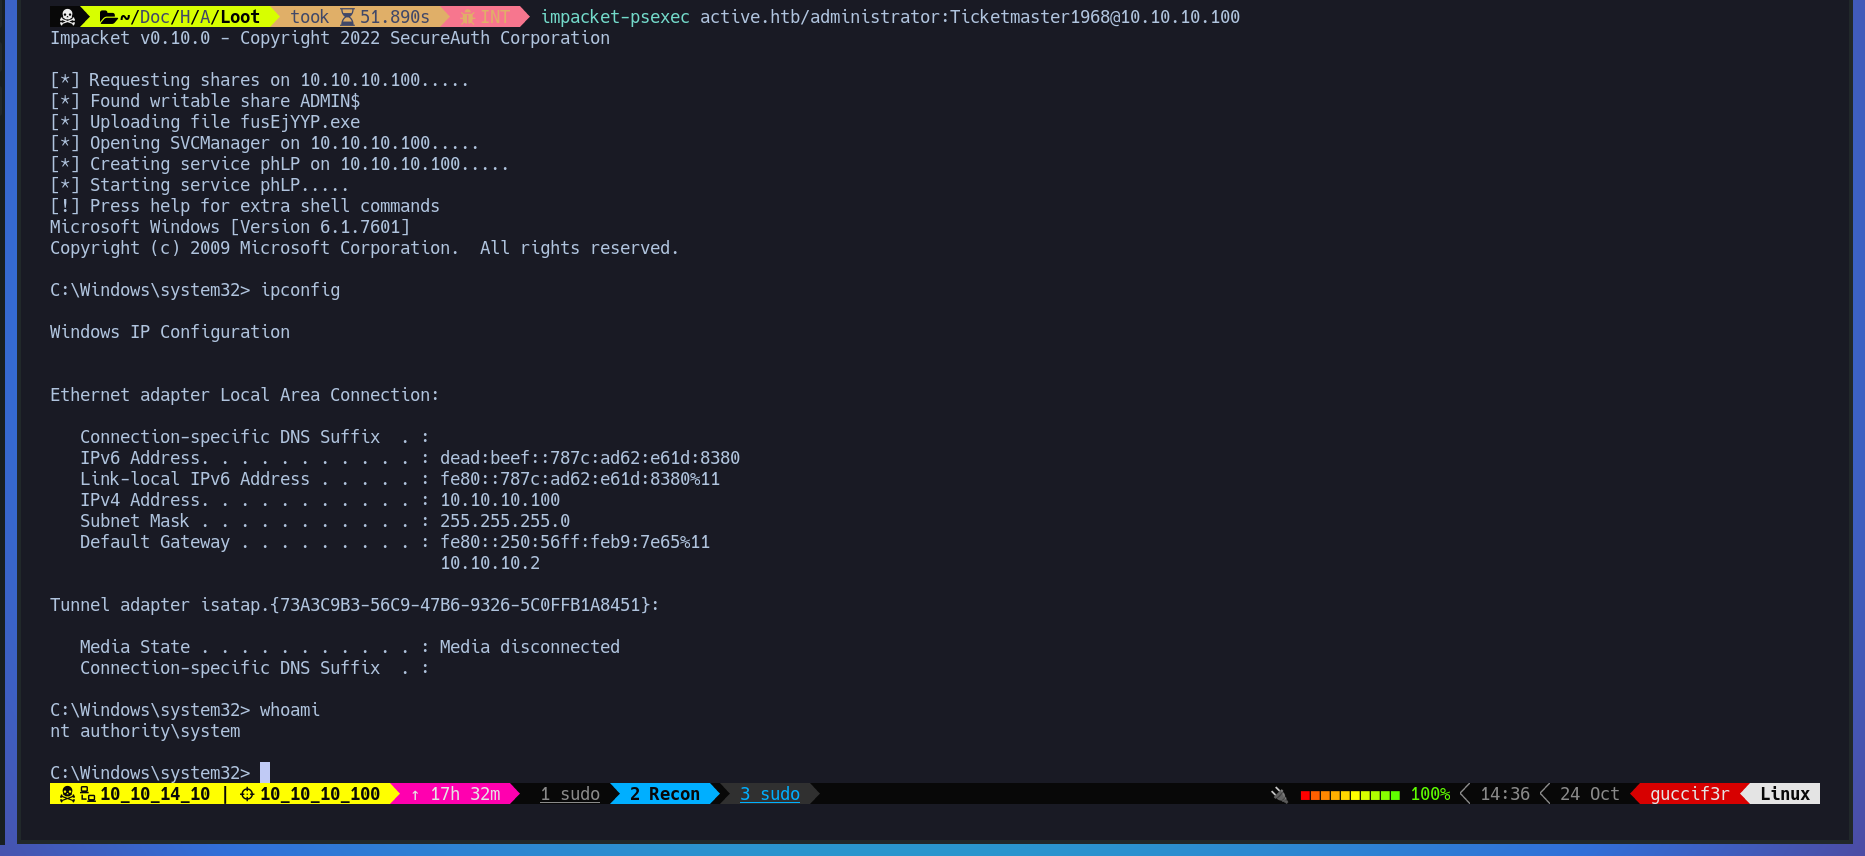Image resolution: width=1865 pixels, height=856 pixels.
Task: Switch to tmux window 3 sudo
Action: click(x=770, y=794)
